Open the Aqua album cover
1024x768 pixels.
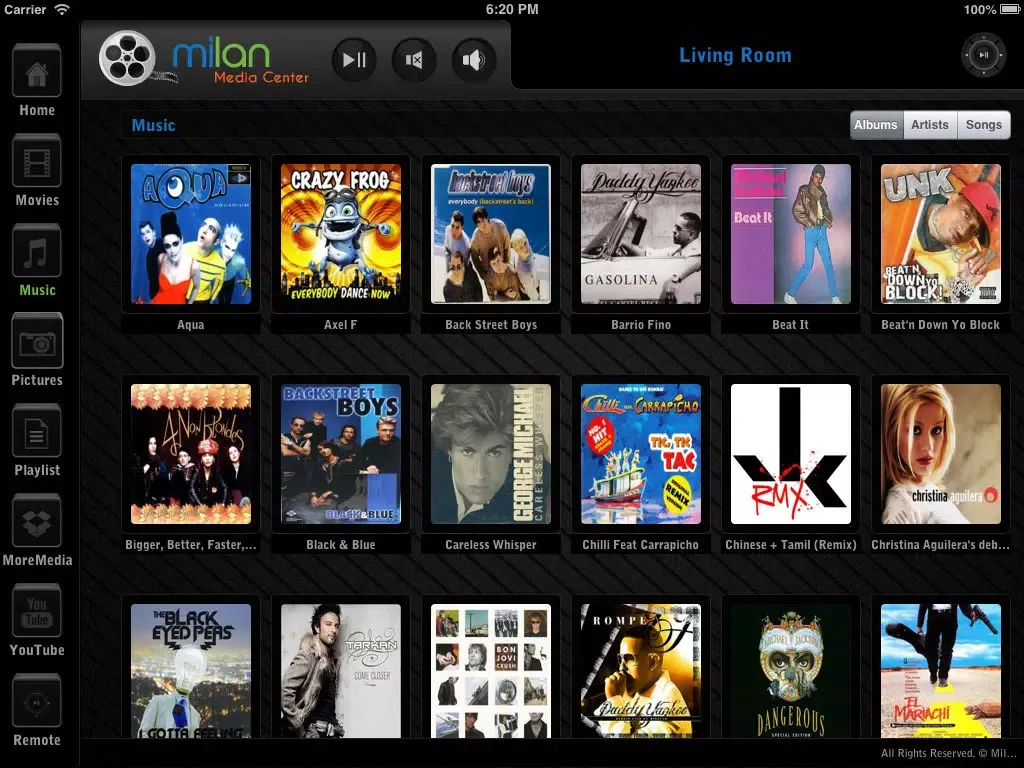(x=191, y=234)
